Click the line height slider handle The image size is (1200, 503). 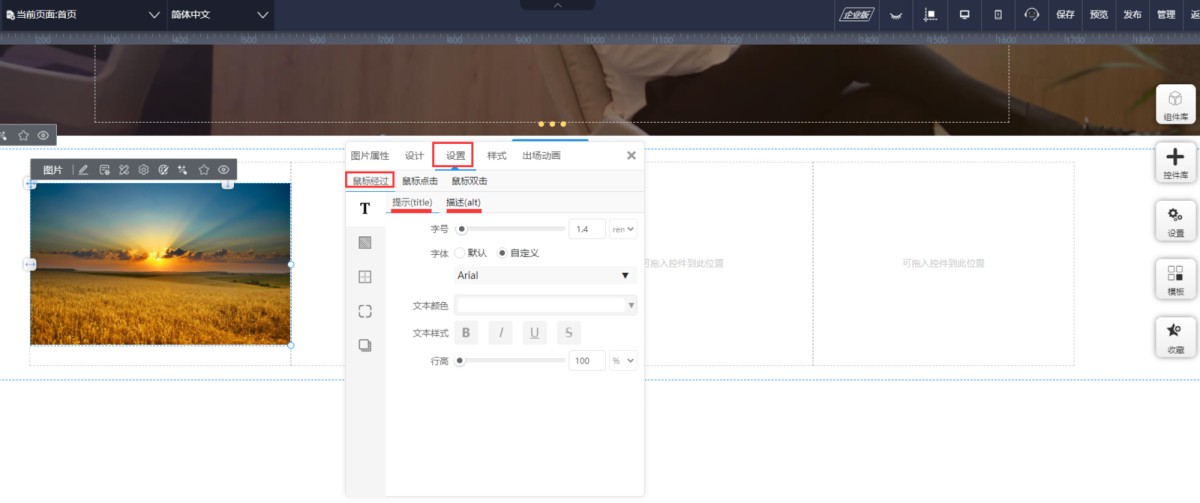[460, 361]
